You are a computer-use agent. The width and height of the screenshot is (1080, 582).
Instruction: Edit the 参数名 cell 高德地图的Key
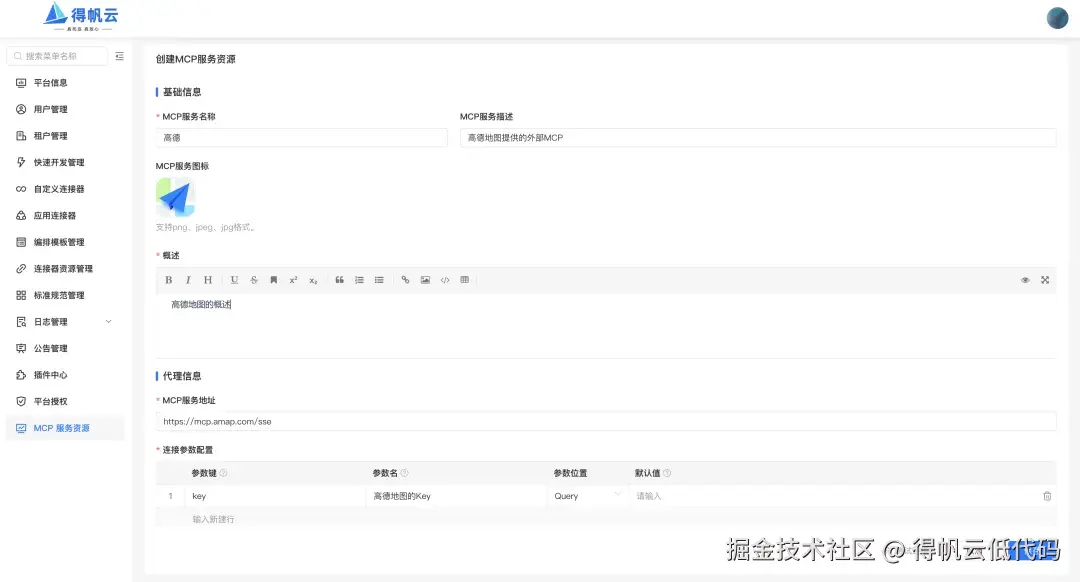coord(456,496)
